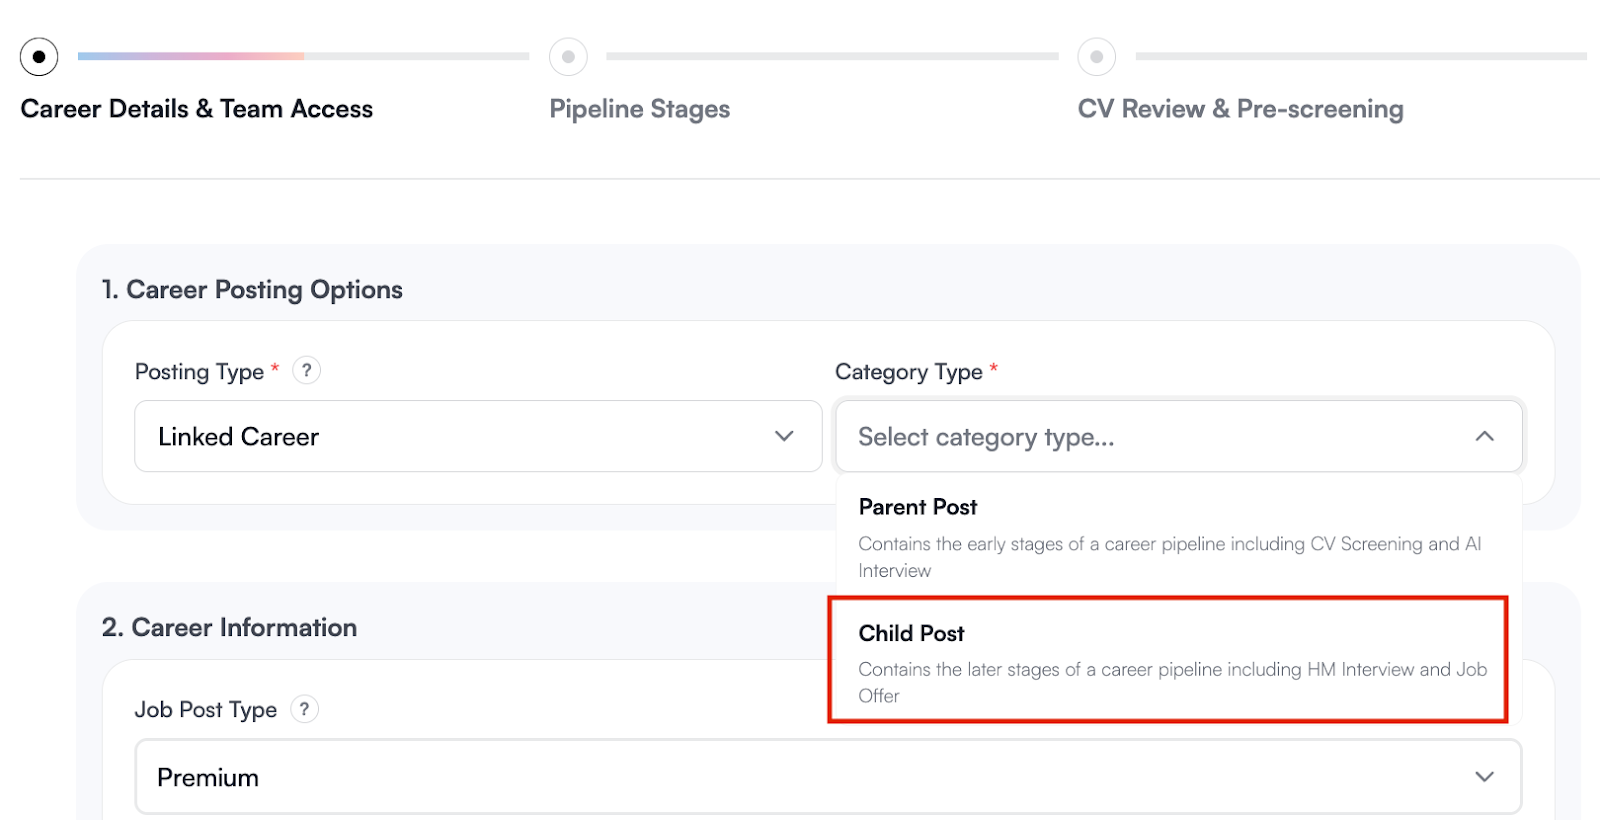Screen dimensions: 1600x820
Task: Collapse Category Type list via up chevron
Action: click(1484, 436)
